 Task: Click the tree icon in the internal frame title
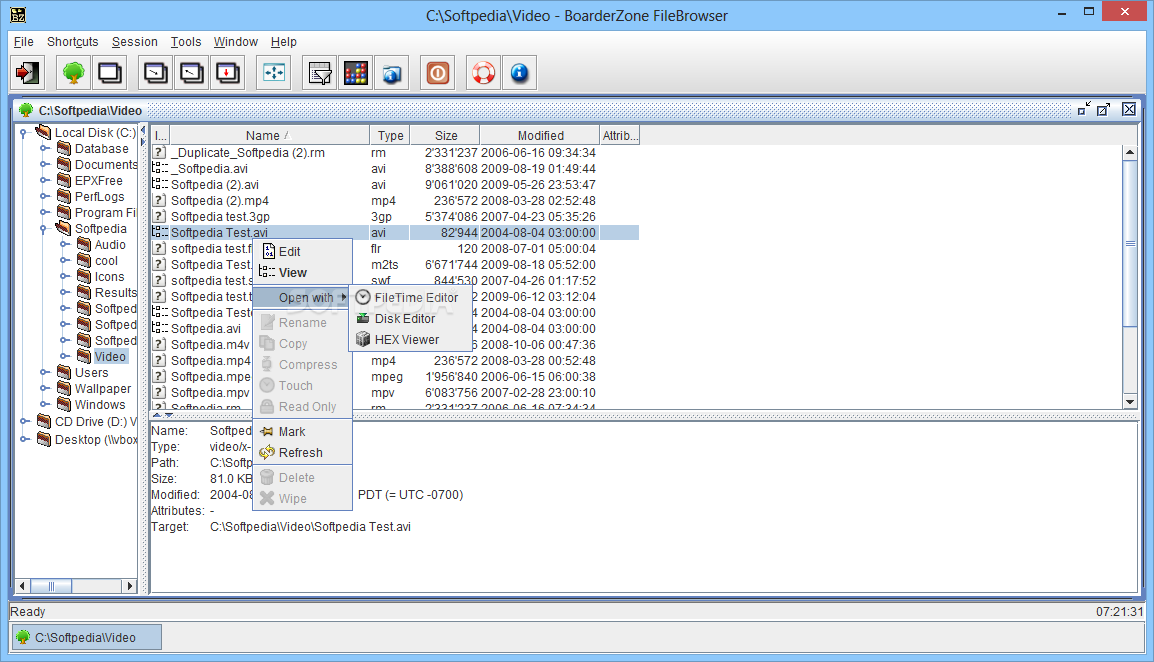[26, 110]
